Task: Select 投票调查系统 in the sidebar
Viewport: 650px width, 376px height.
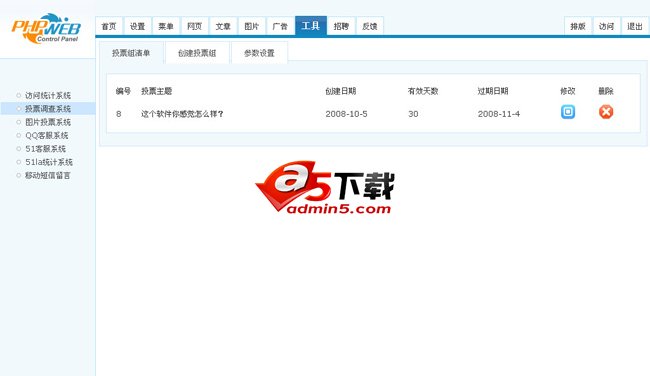Action: pyautogui.click(x=48, y=109)
